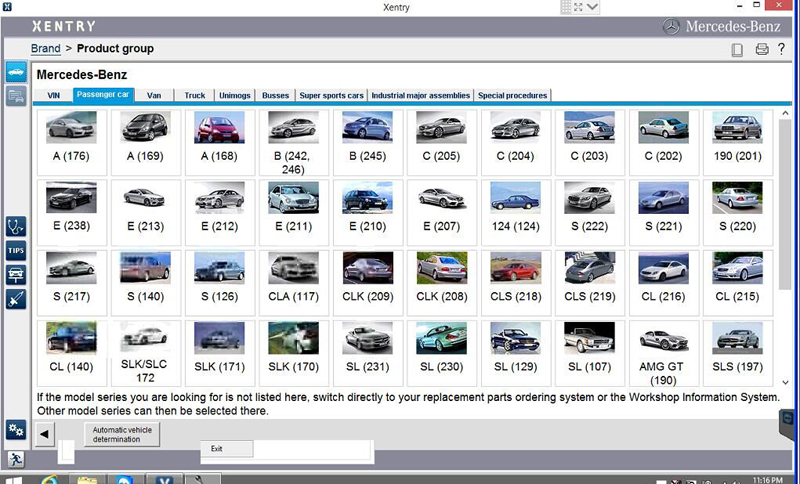Open the C (203) tile

pyautogui.click(x=589, y=142)
